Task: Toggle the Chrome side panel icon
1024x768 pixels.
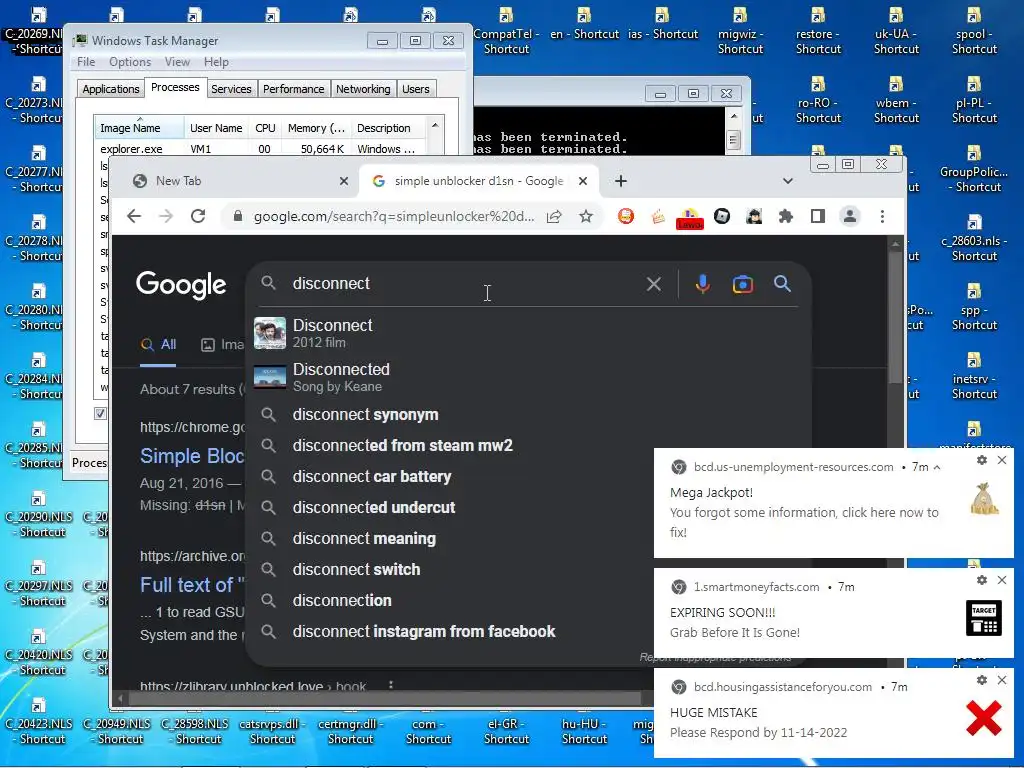Action: pos(818,216)
